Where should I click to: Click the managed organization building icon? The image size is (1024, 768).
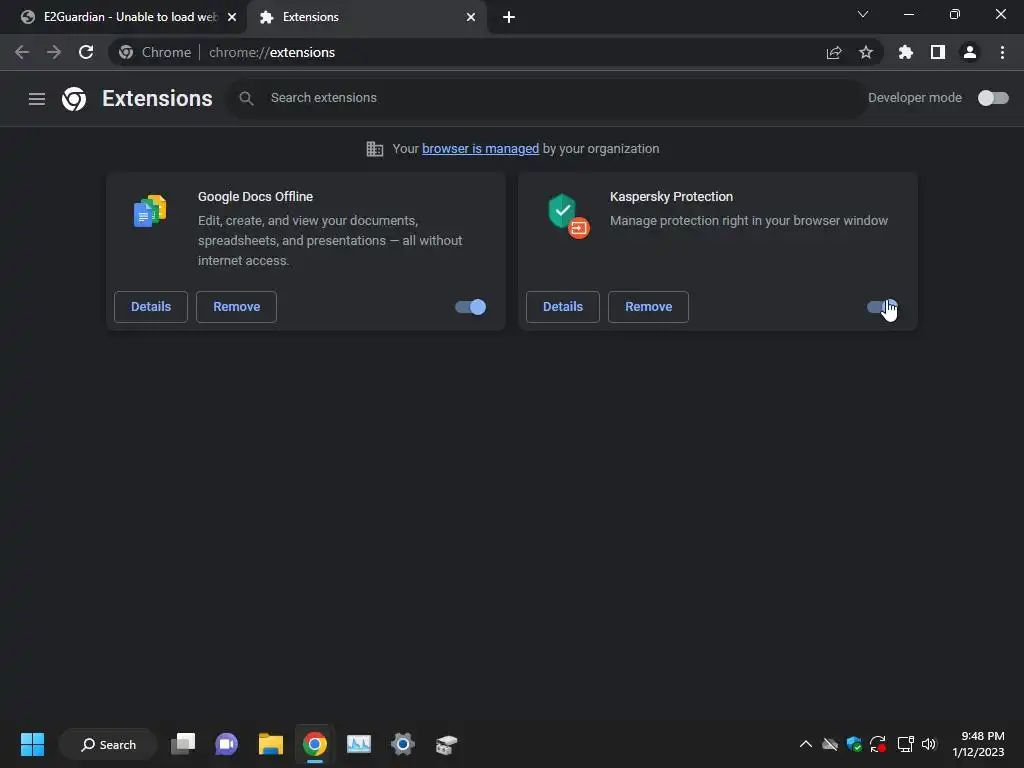[375, 149]
